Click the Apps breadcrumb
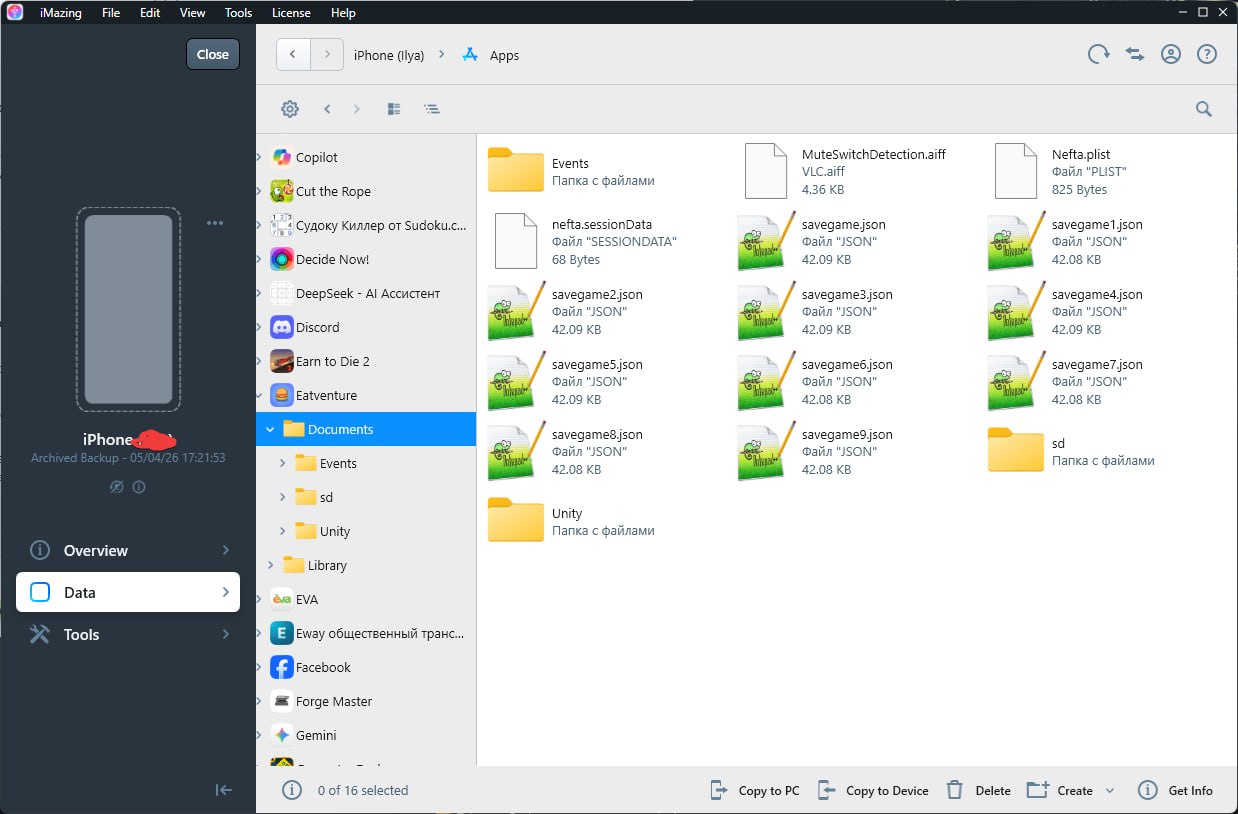Viewport: 1238px width, 814px height. pyautogui.click(x=490, y=56)
